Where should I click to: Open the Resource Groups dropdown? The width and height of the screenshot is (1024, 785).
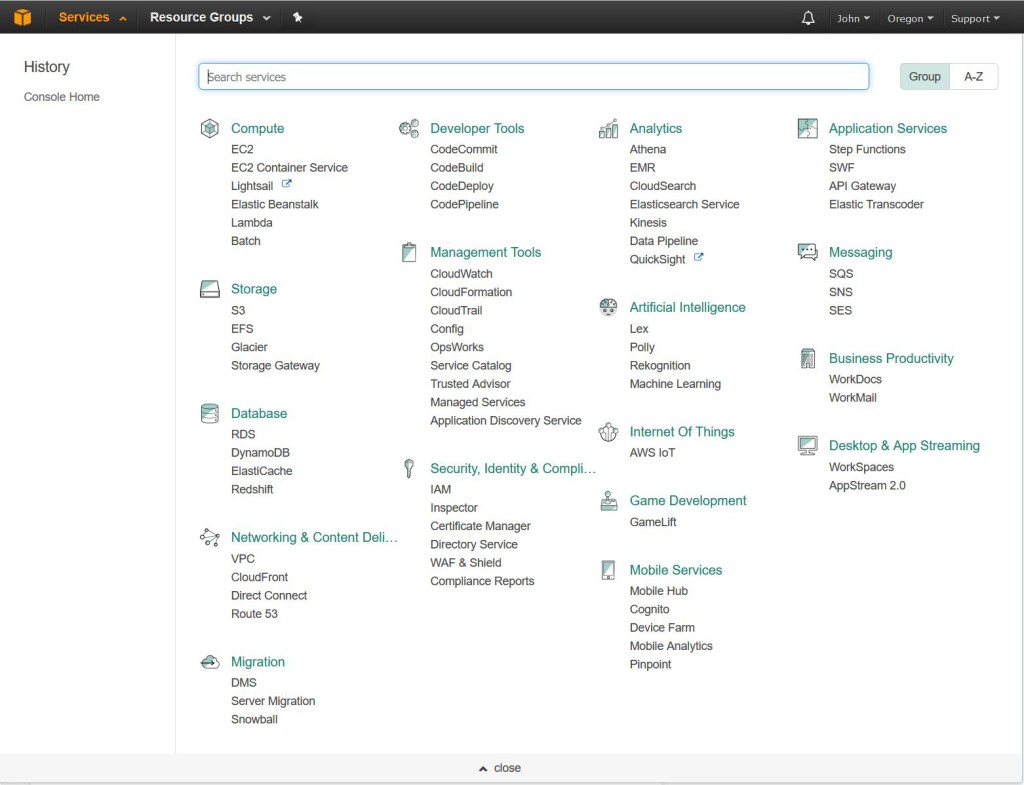(x=210, y=18)
